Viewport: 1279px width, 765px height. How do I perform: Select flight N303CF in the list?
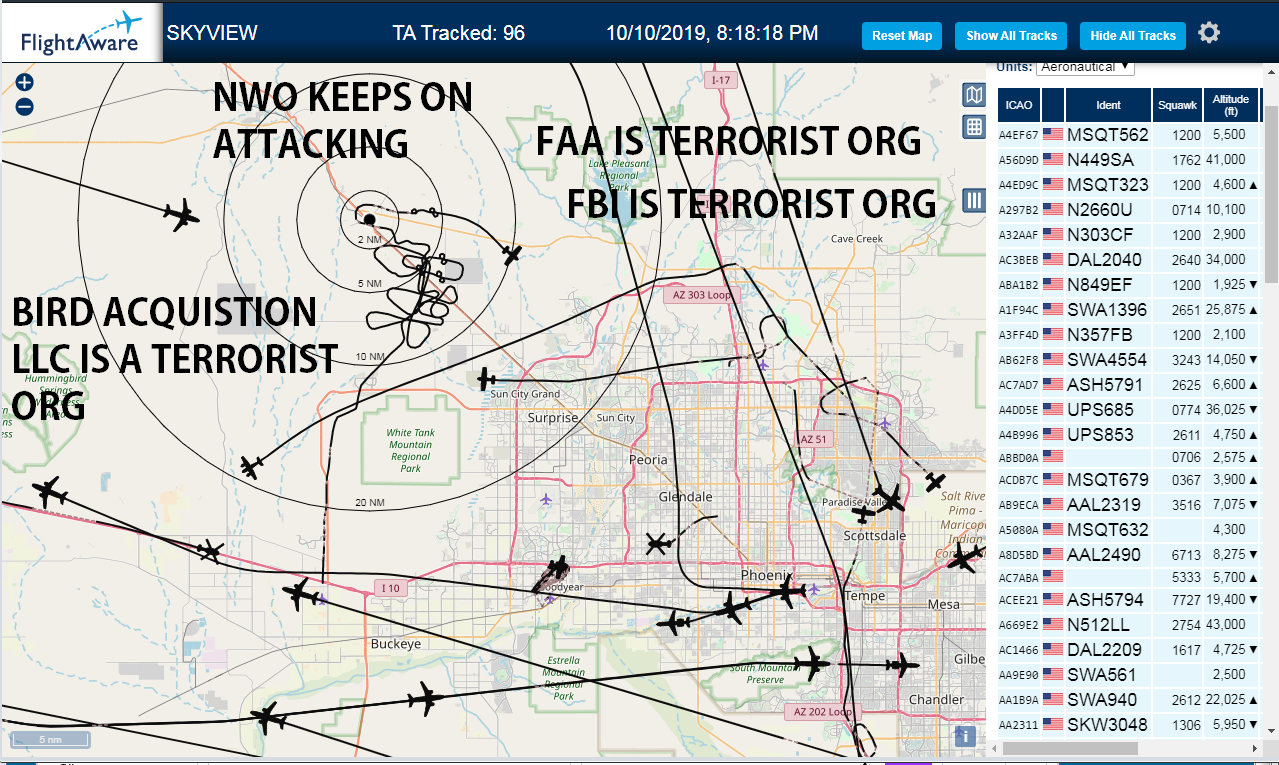coord(1128,235)
